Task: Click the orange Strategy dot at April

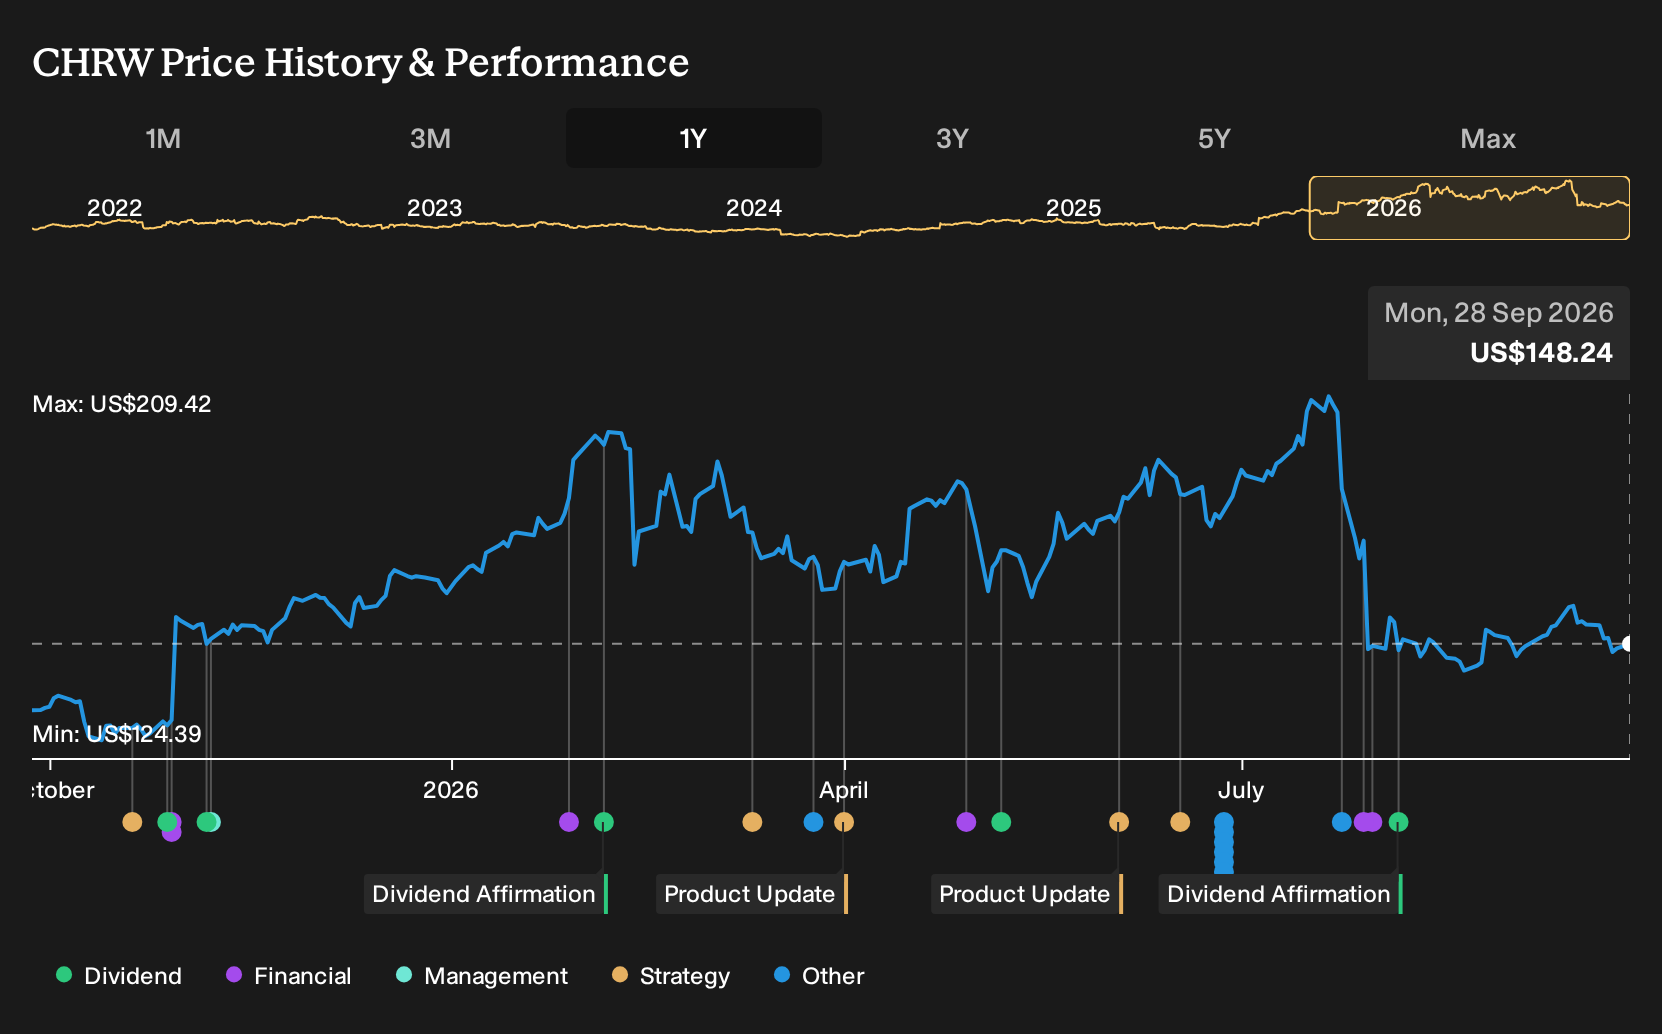Action: (844, 822)
